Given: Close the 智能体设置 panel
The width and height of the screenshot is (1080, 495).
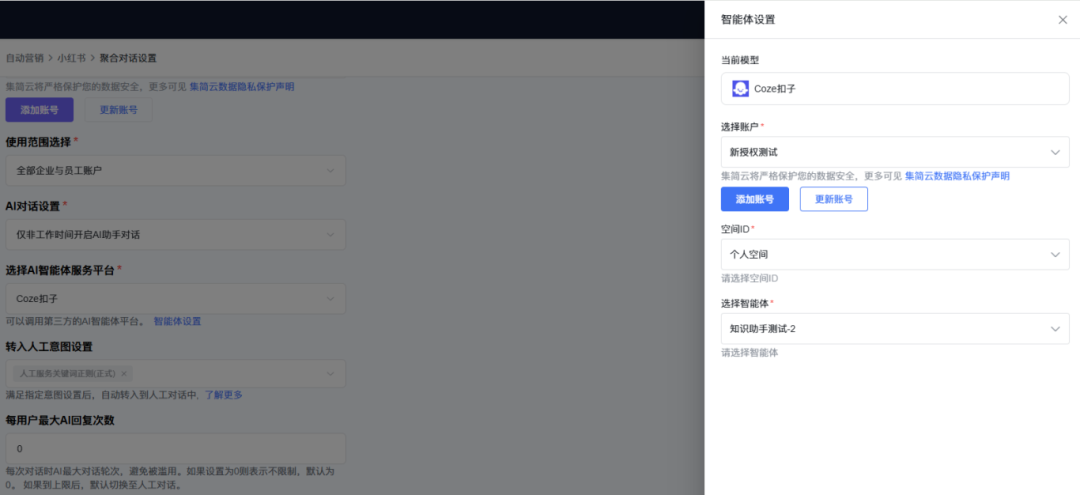Looking at the screenshot, I should [1062, 20].
